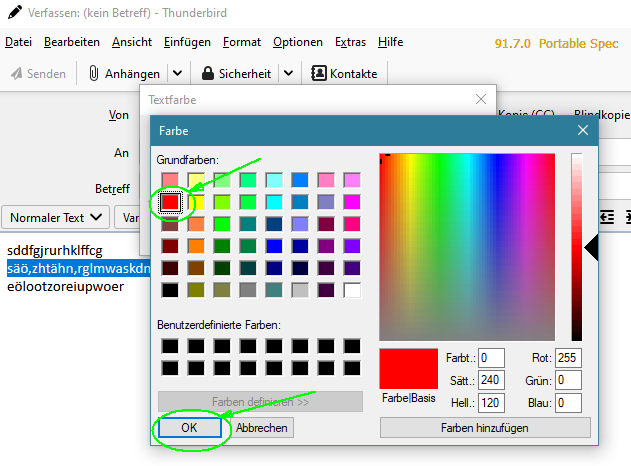Open the Format menu
This screenshot has width=631, height=466.
point(242,42)
